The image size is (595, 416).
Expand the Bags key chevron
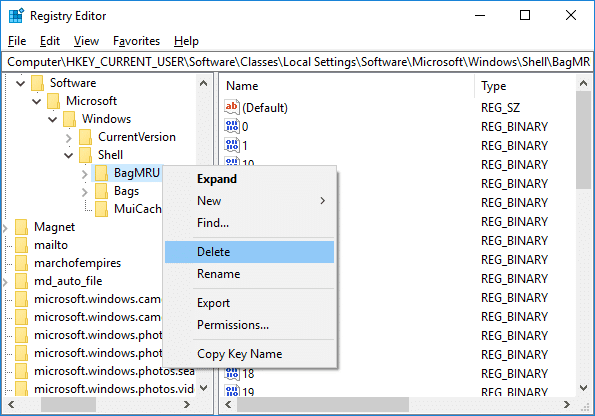tap(85, 192)
